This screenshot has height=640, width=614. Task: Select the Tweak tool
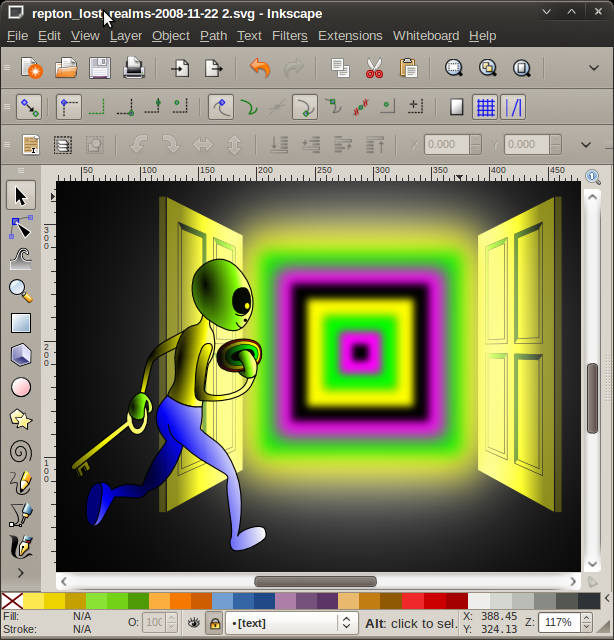(21, 259)
